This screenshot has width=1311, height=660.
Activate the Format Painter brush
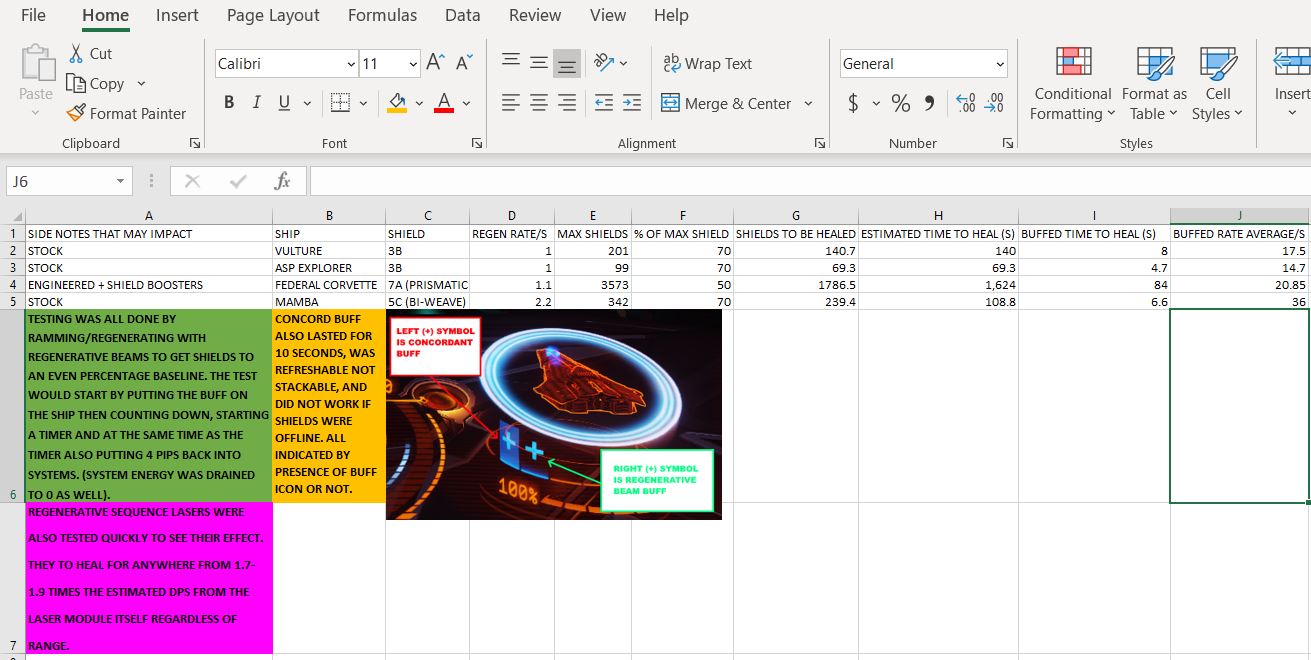coord(76,114)
